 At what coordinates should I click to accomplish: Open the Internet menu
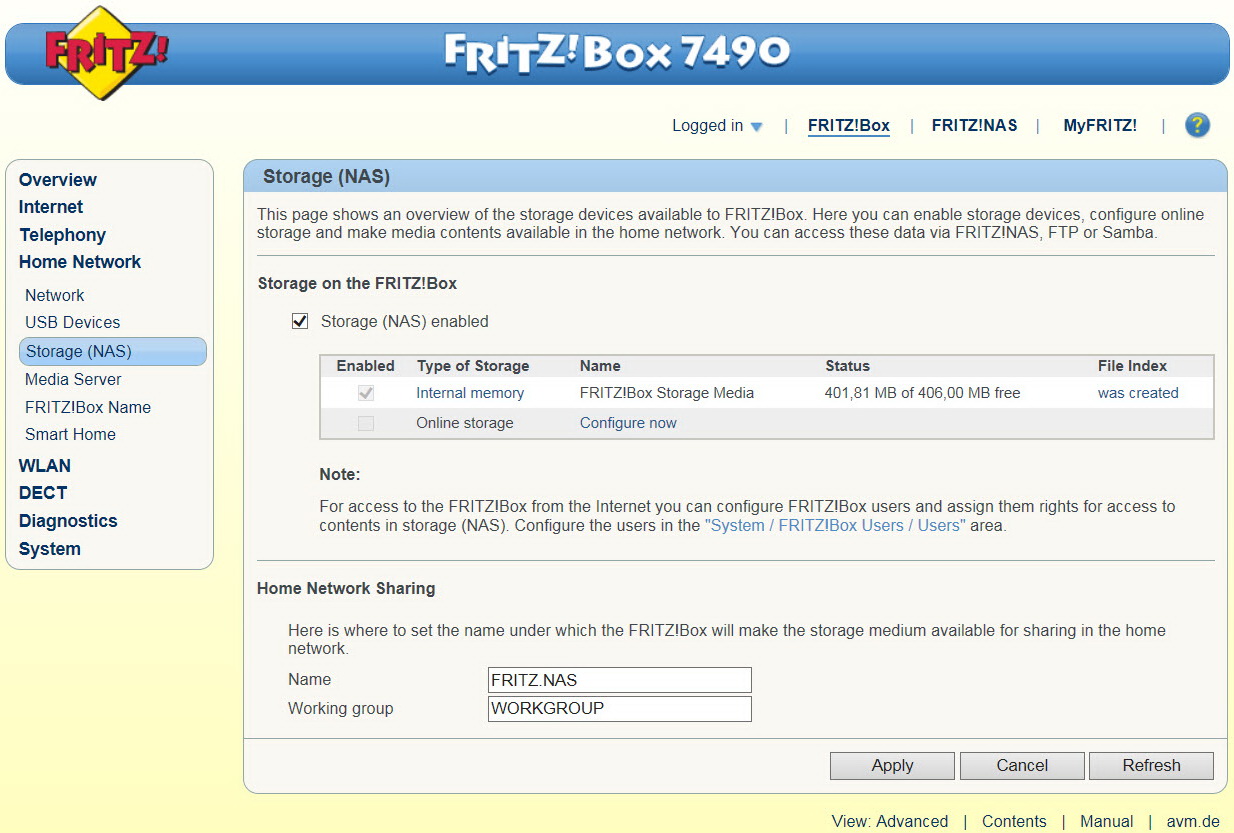[51, 207]
